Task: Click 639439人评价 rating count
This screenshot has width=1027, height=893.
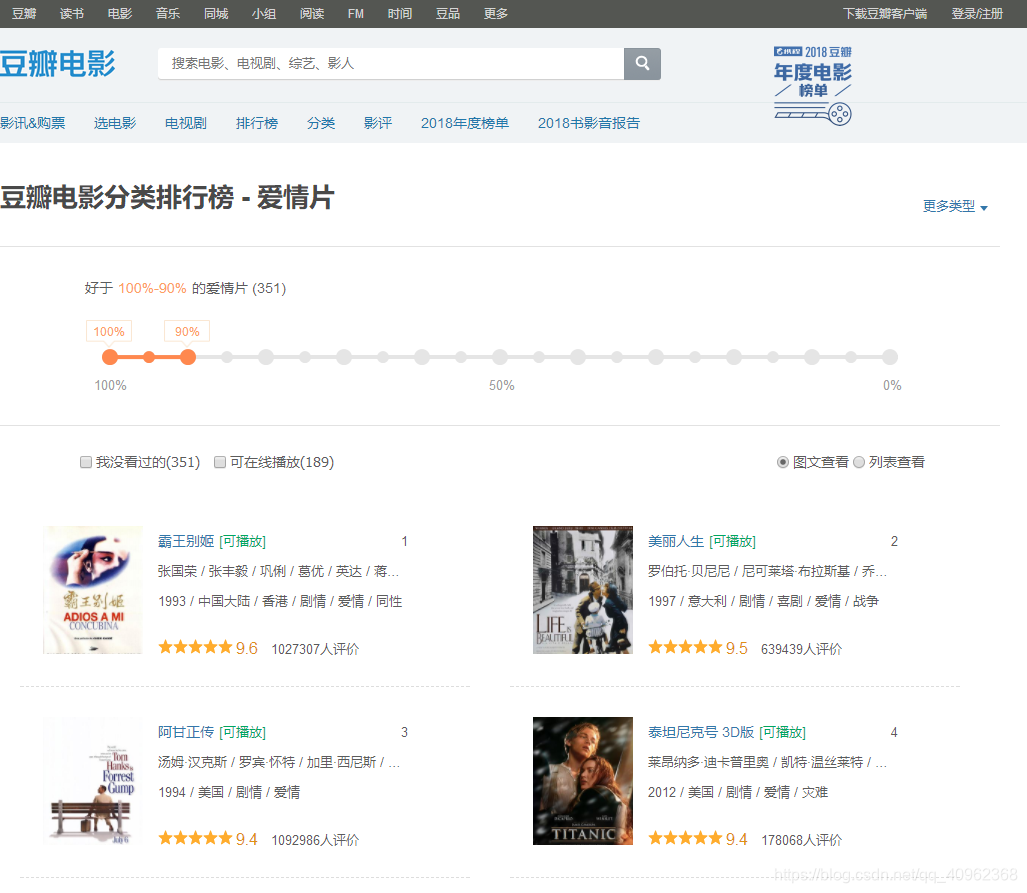Action: coord(802,649)
